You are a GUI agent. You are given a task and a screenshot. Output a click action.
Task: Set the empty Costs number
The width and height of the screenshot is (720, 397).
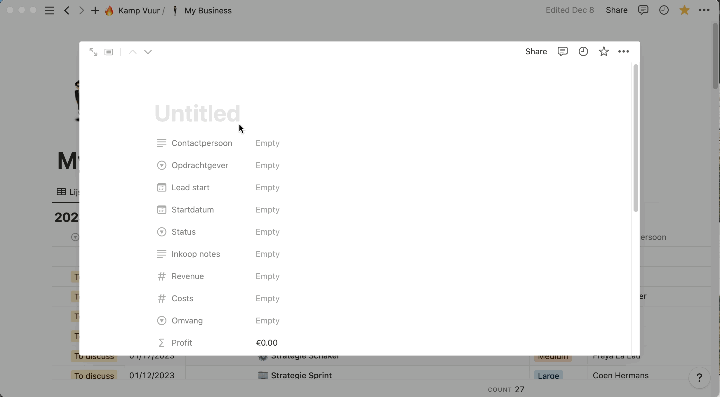(267, 298)
